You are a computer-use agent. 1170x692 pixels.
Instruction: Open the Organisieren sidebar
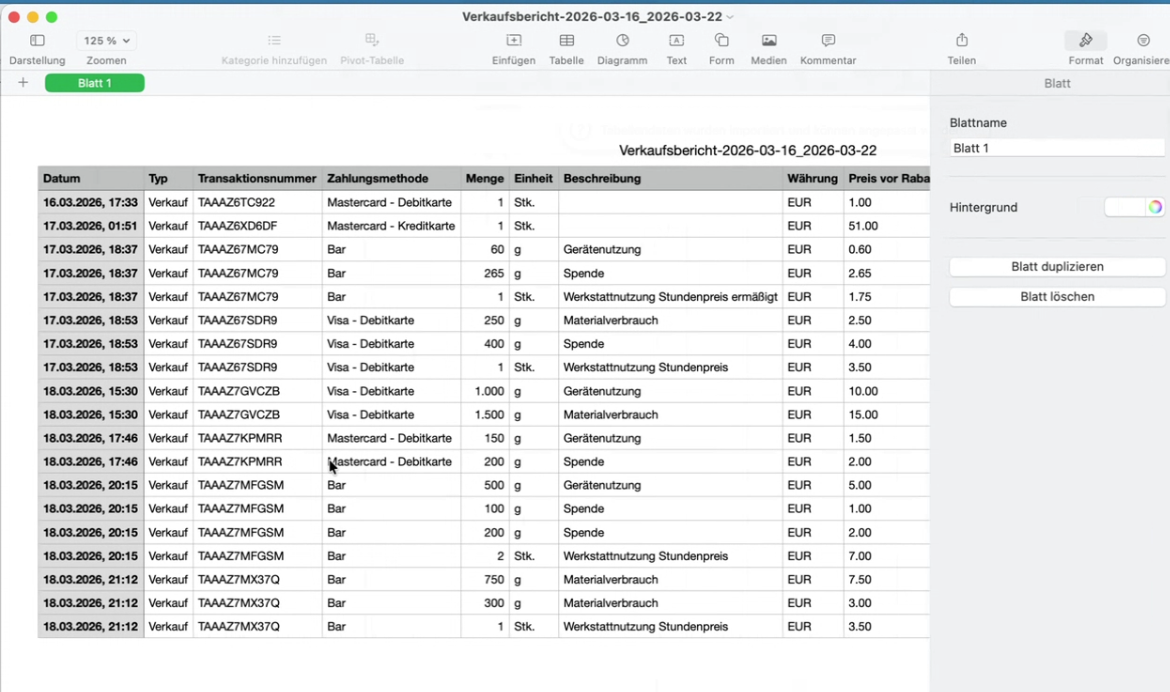point(1143,40)
